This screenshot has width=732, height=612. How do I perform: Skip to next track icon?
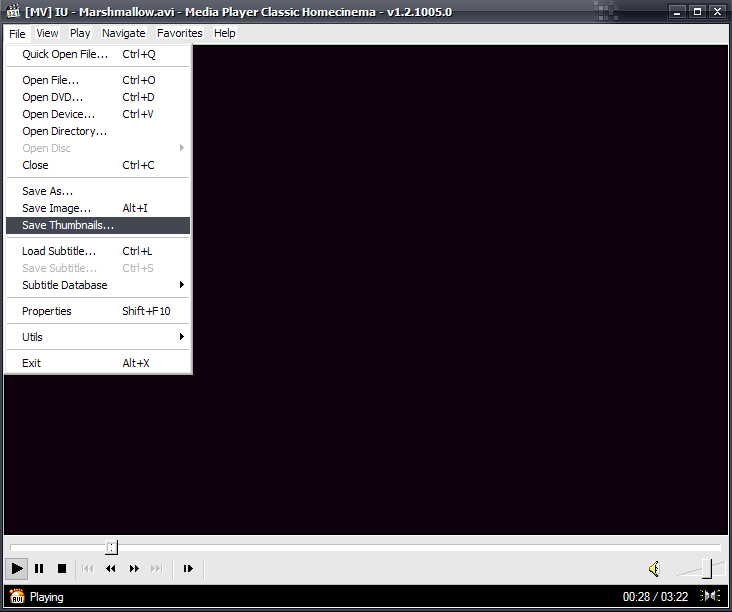pos(157,569)
